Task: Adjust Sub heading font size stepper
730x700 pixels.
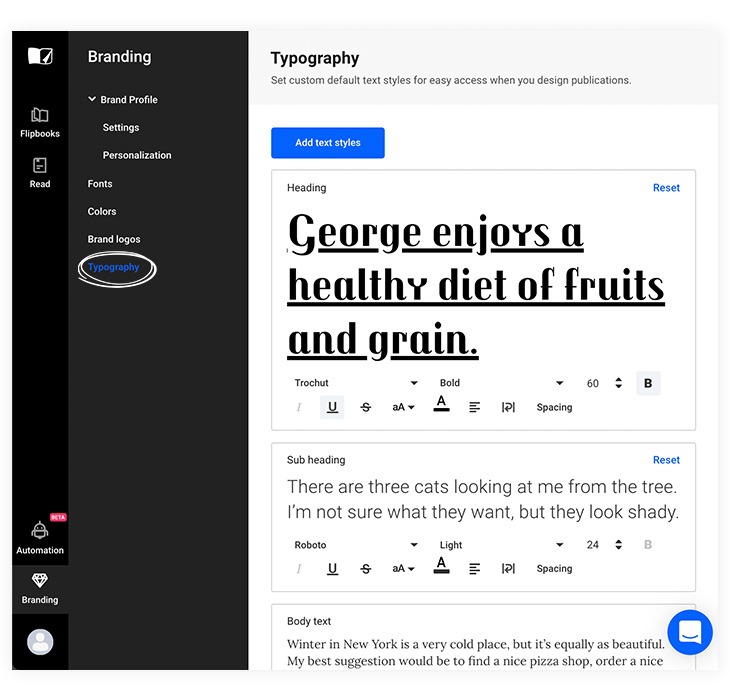Action: (618, 545)
